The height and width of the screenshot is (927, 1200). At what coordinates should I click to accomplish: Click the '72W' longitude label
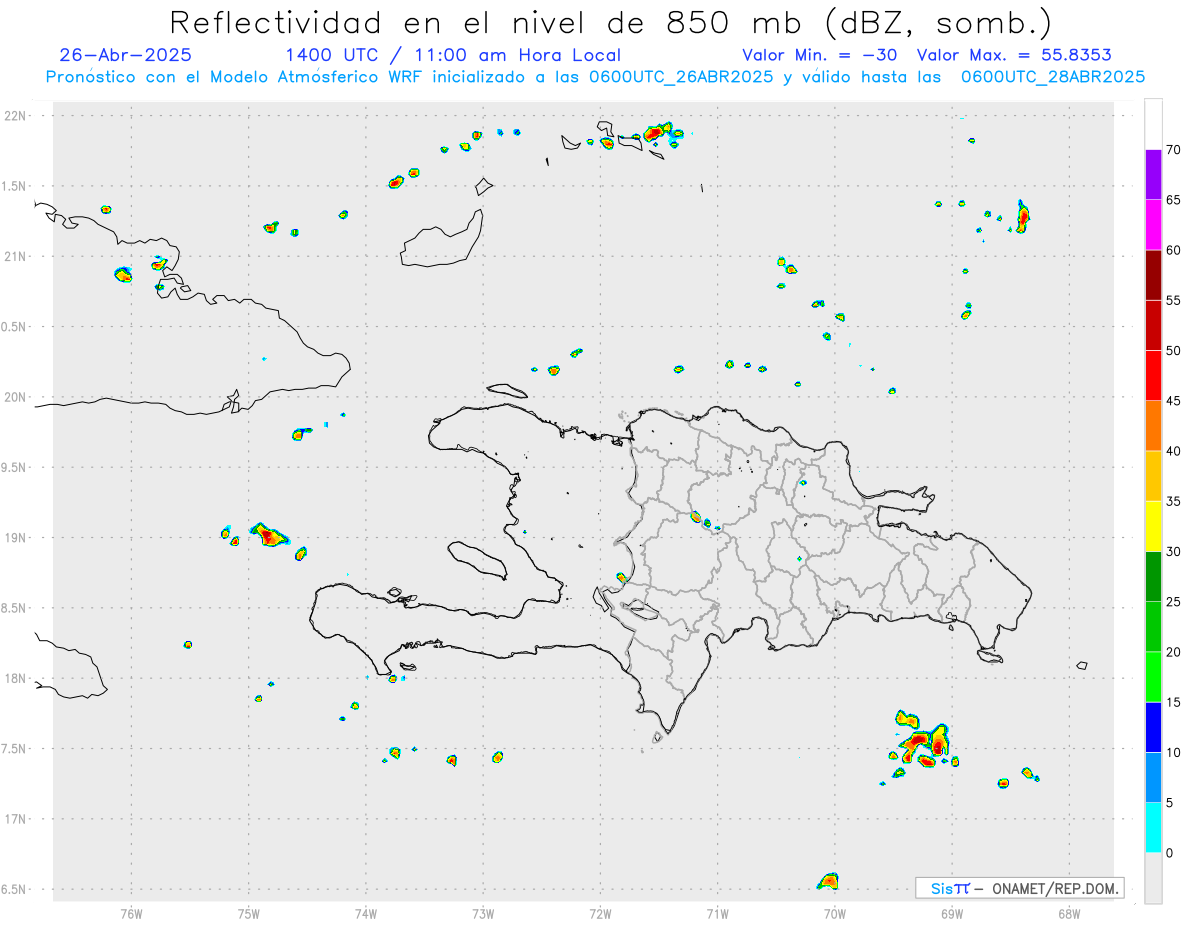point(601,913)
